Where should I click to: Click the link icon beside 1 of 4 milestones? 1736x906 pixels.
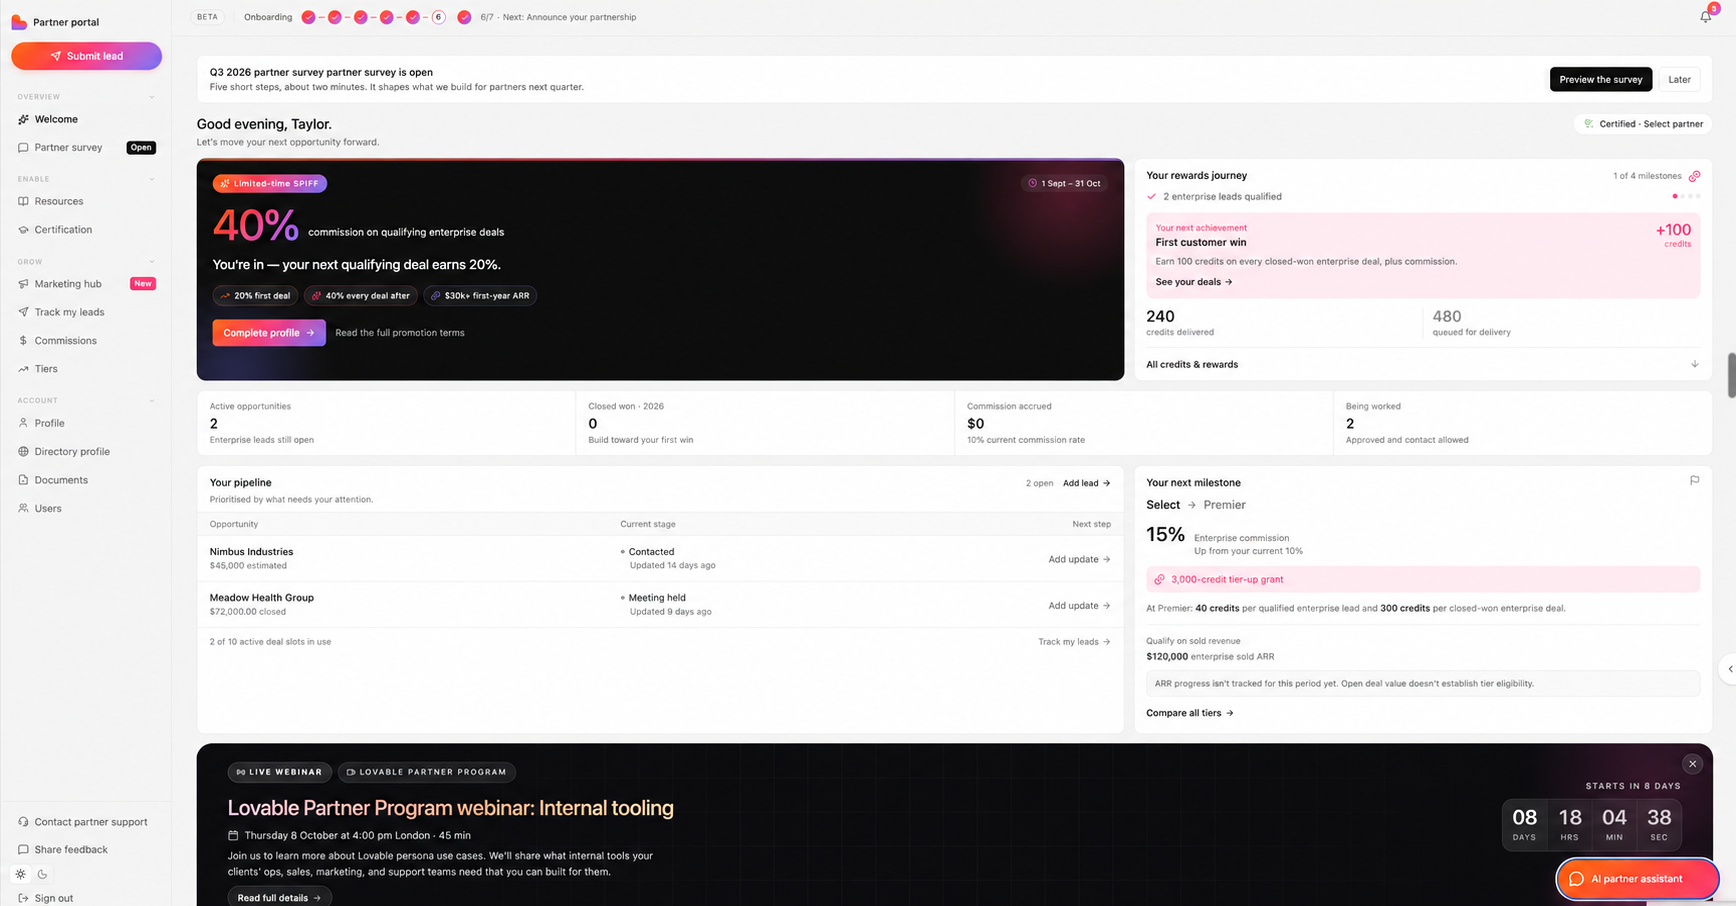pos(1694,176)
